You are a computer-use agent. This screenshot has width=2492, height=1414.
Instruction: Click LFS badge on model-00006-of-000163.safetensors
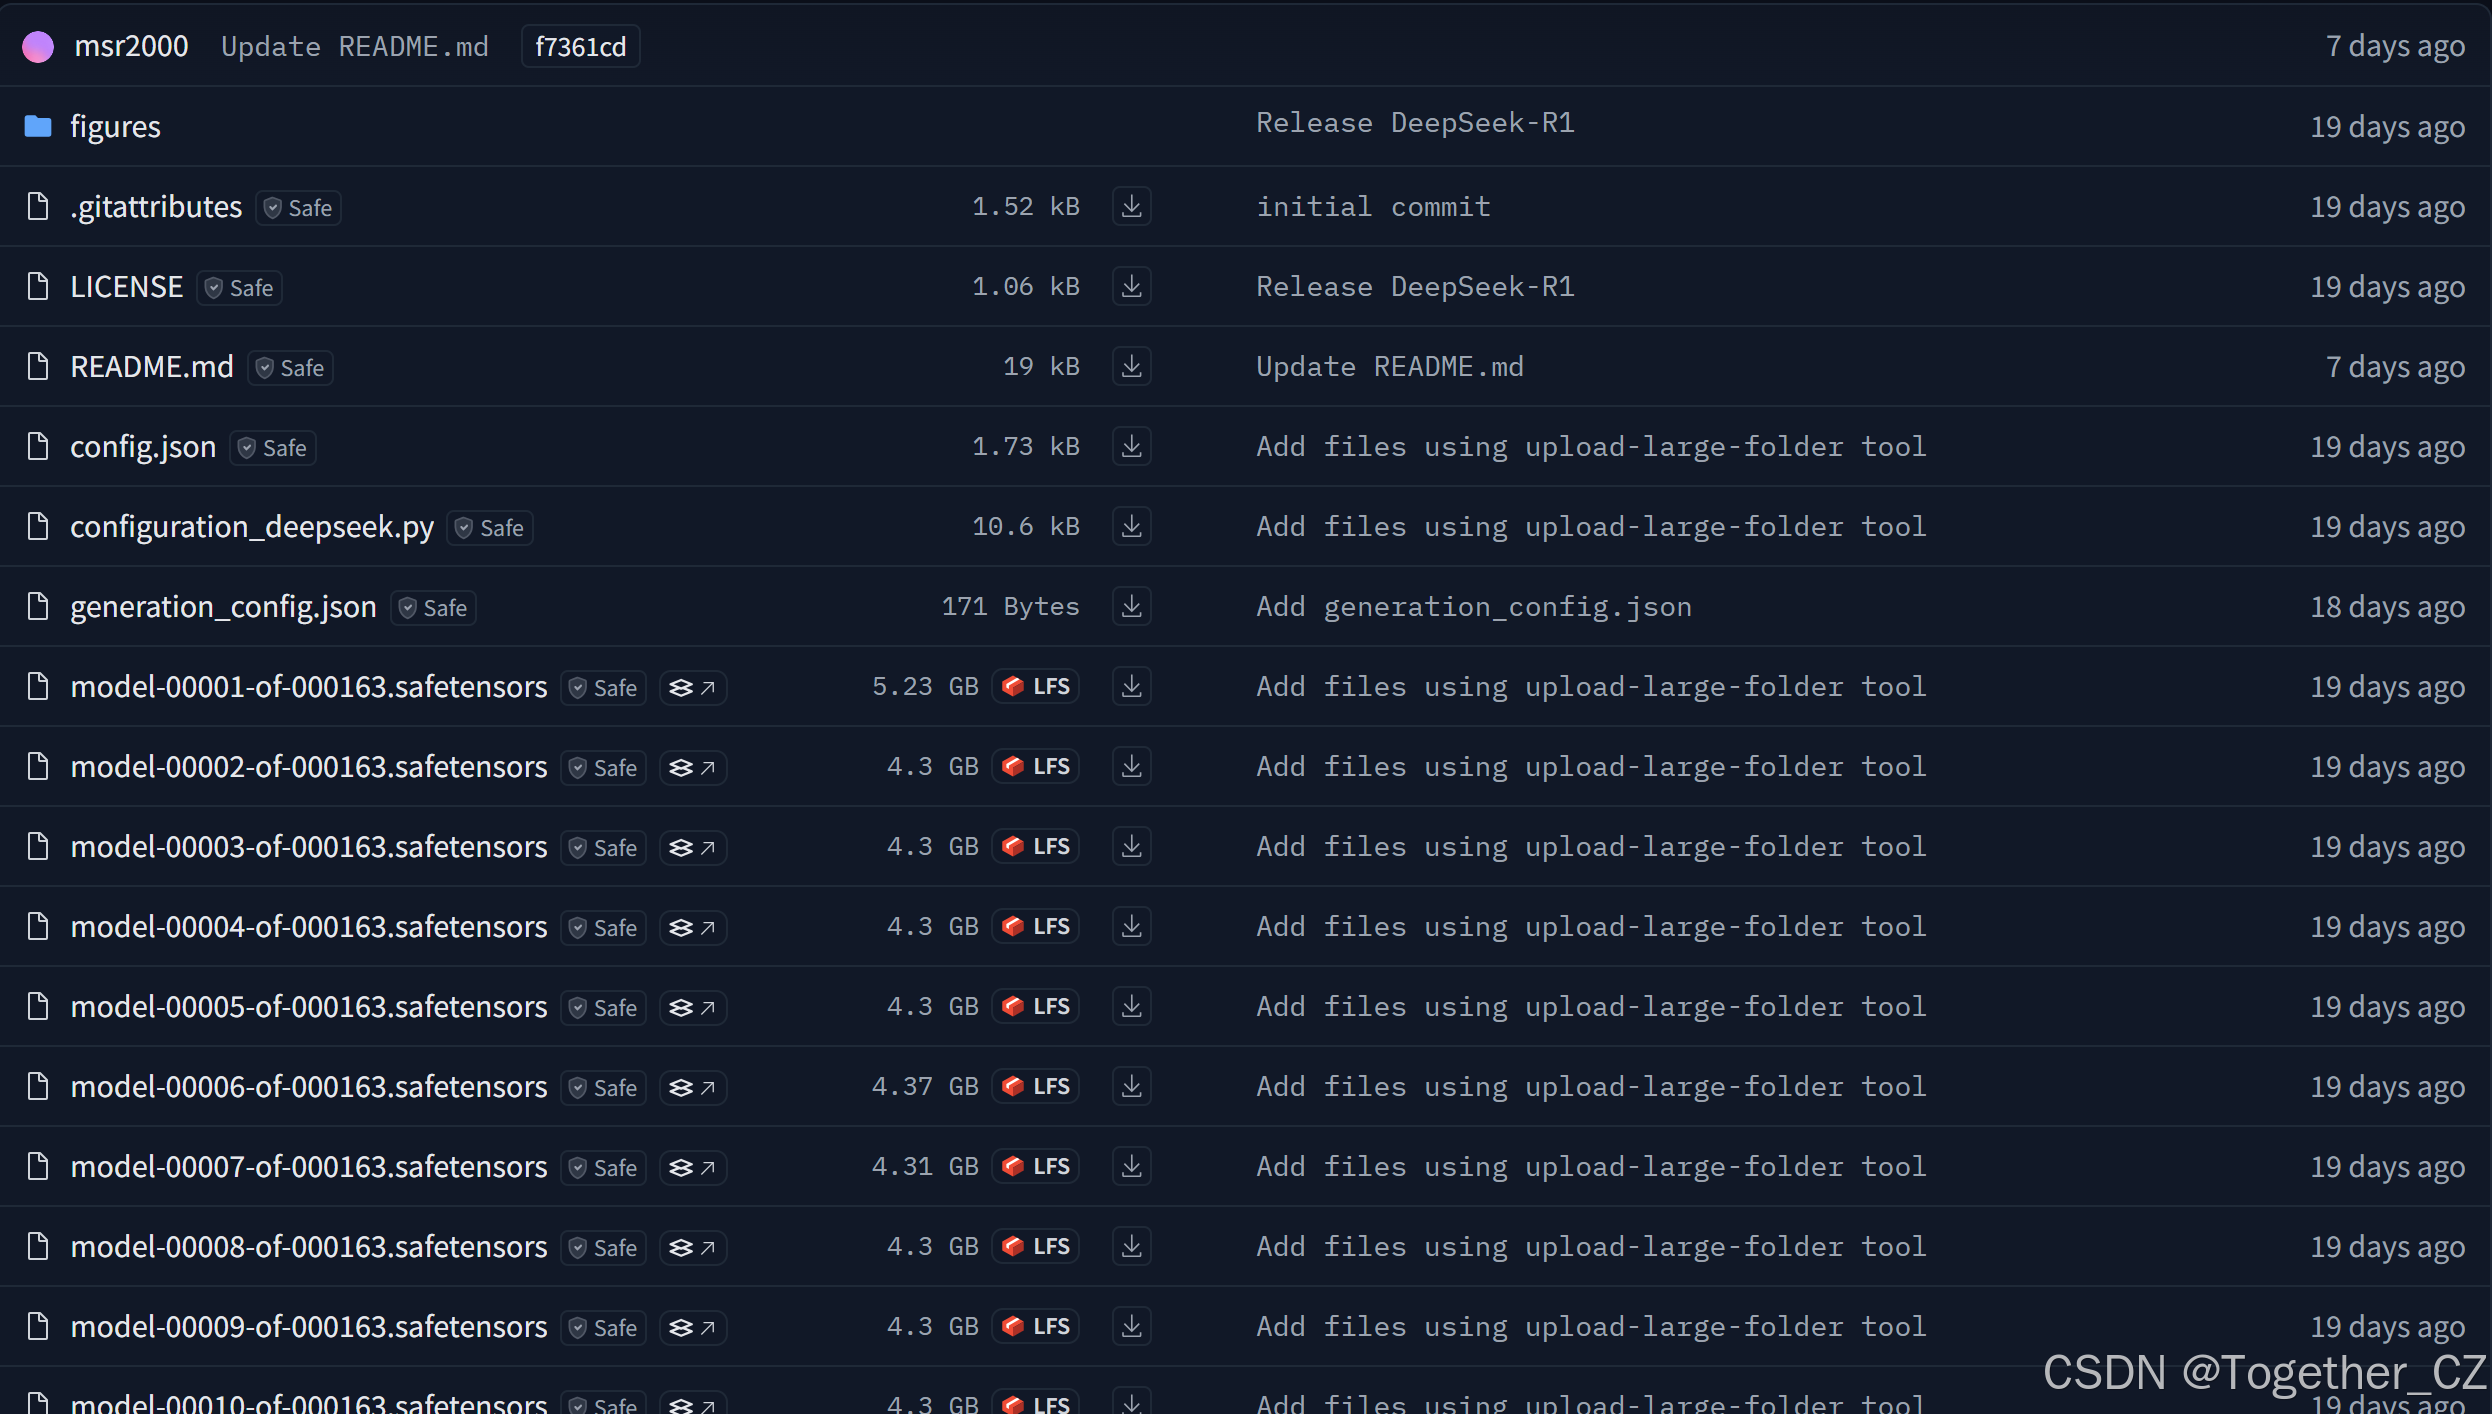(x=1036, y=1086)
